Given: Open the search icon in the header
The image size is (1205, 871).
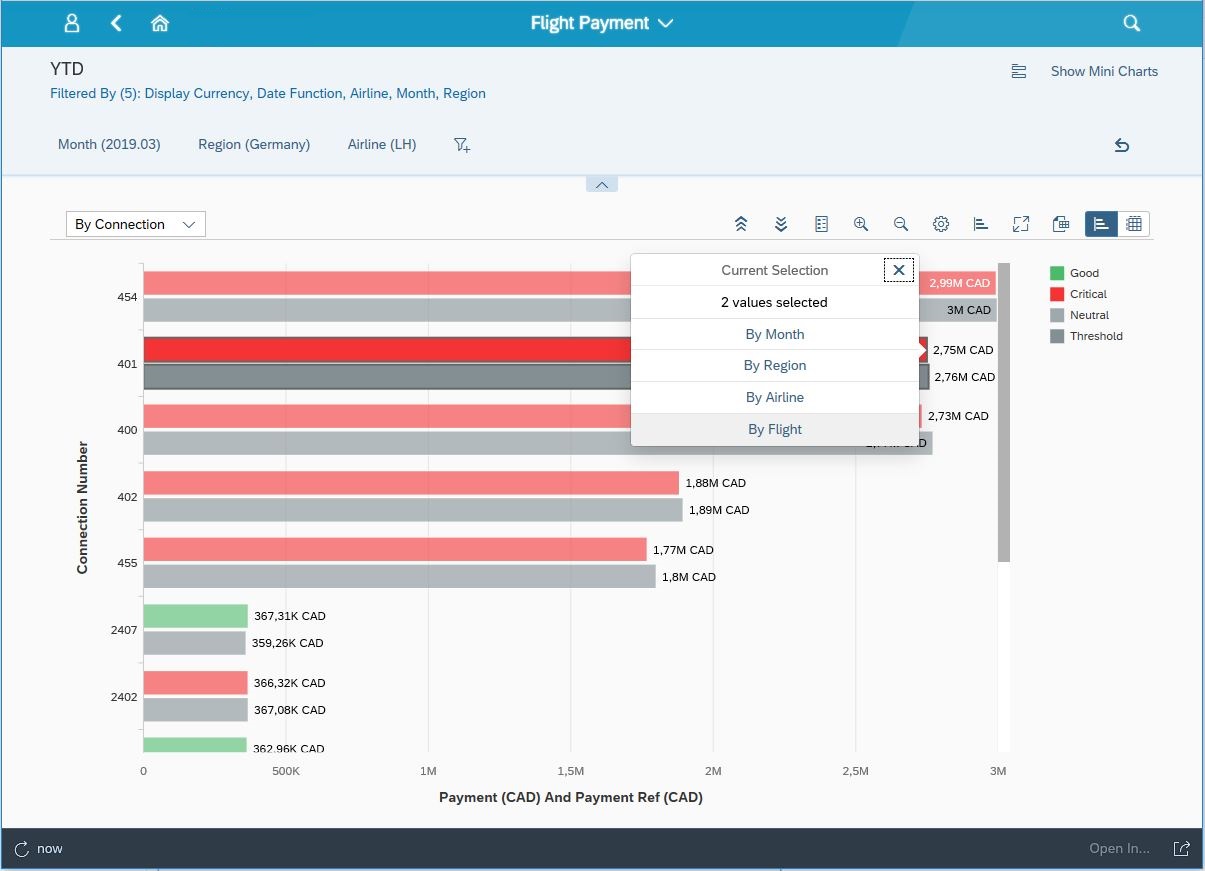Looking at the screenshot, I should coord(1131,22).
